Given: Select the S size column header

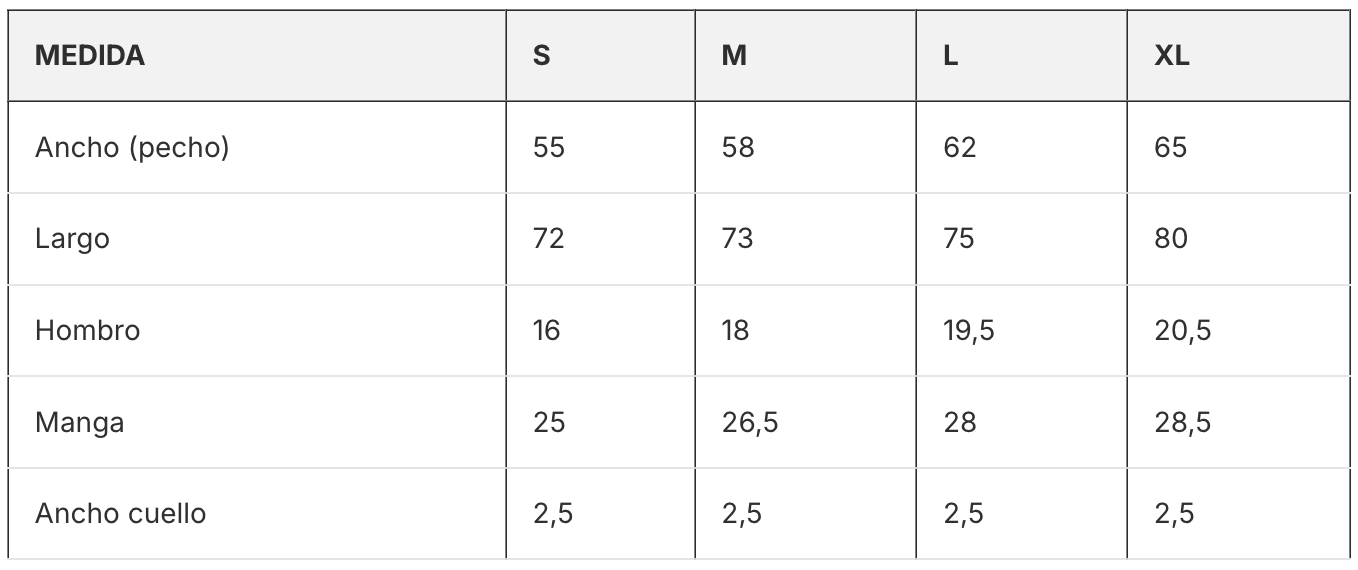Looking at the screenshot, I should click(x=541, y=56).
